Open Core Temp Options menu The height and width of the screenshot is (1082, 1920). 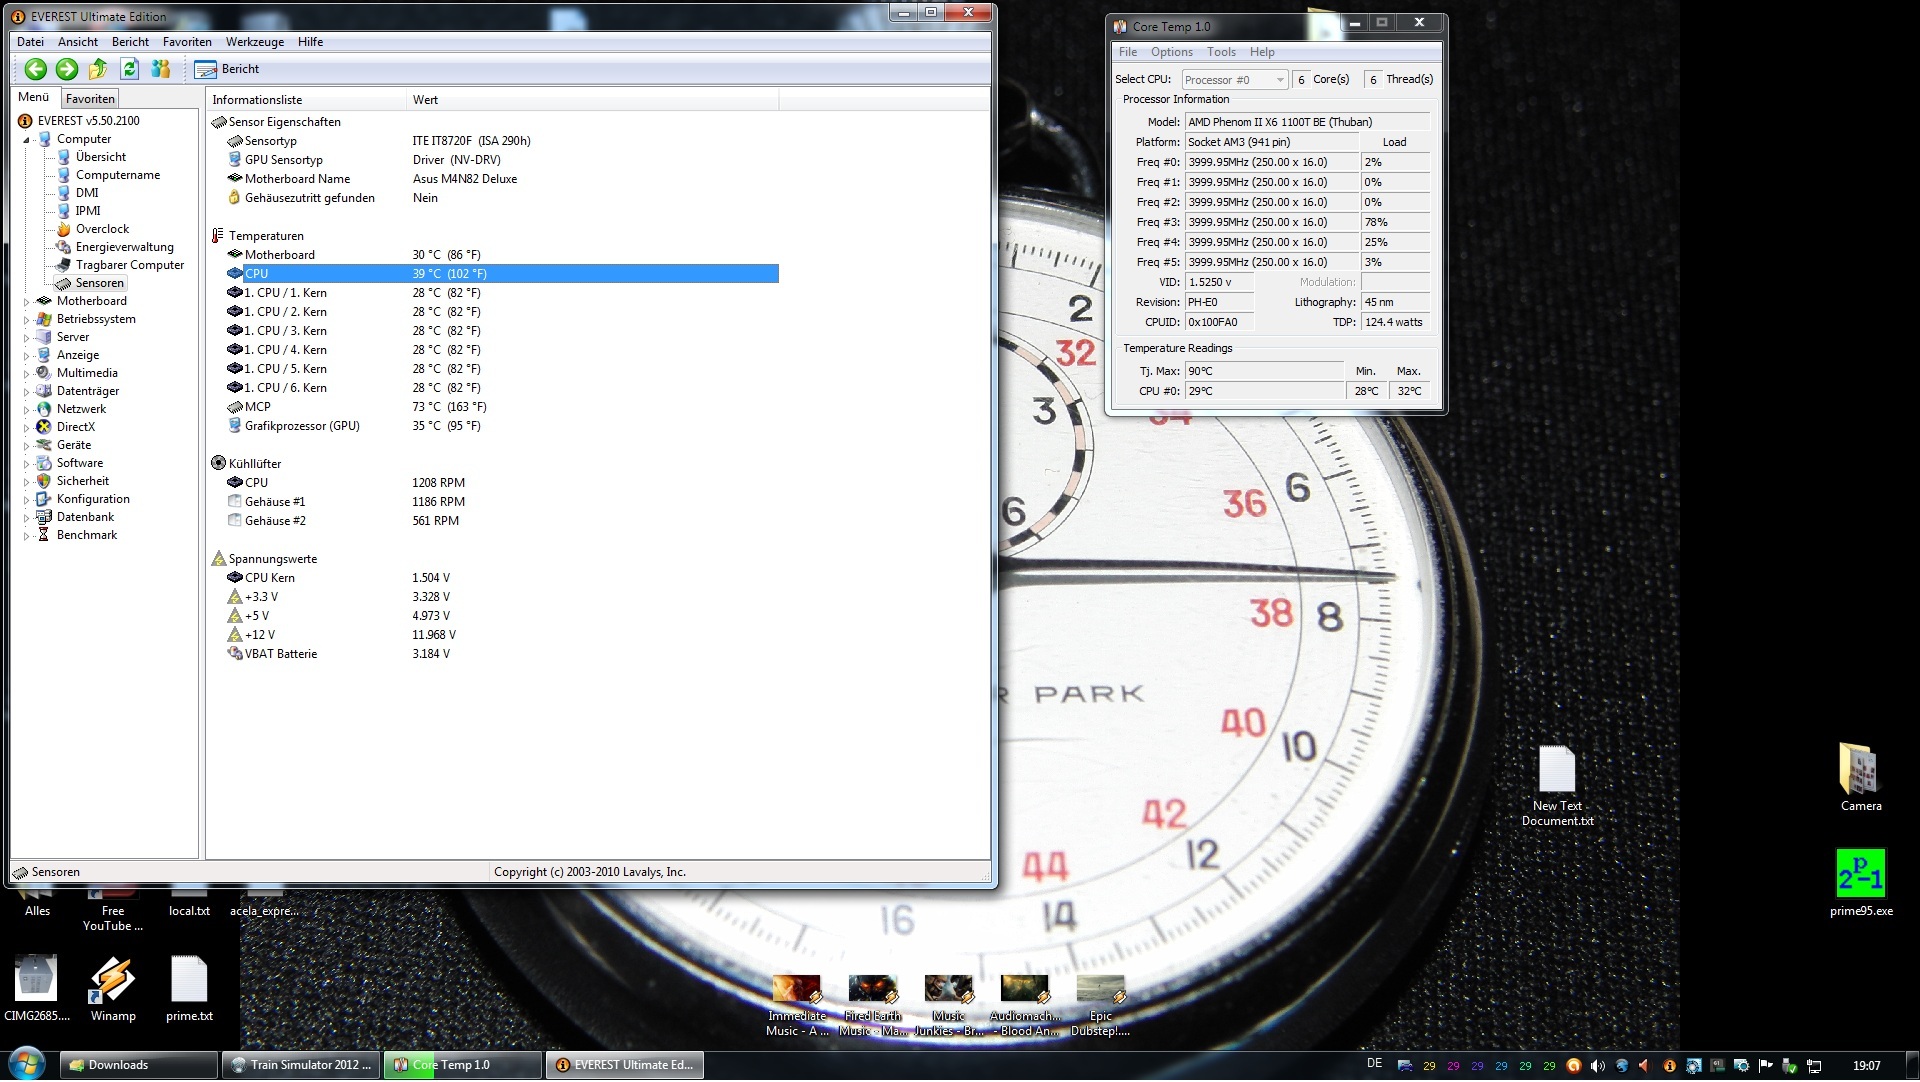(x=1171, y=52)
